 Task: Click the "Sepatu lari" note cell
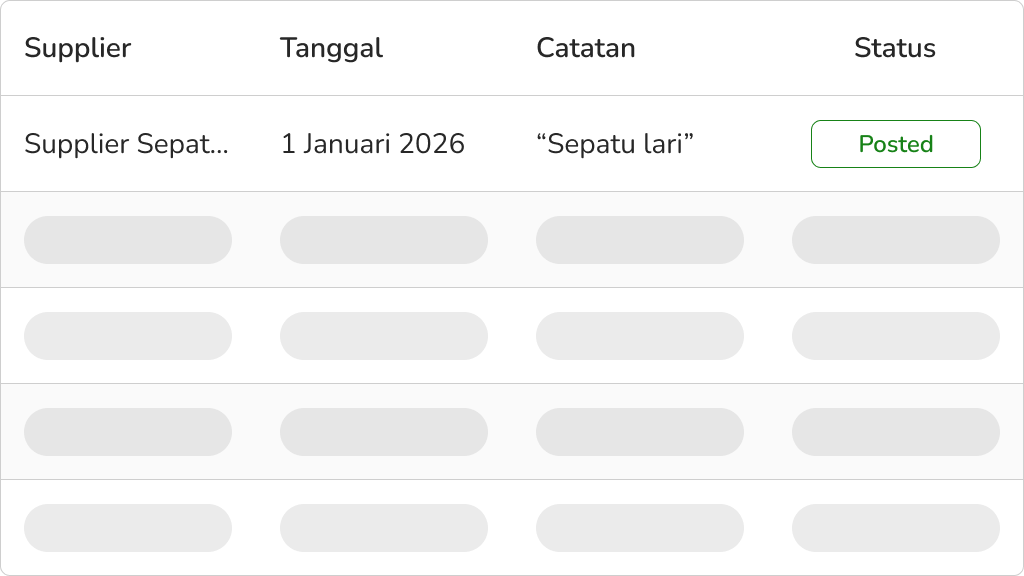pos(615,144)
